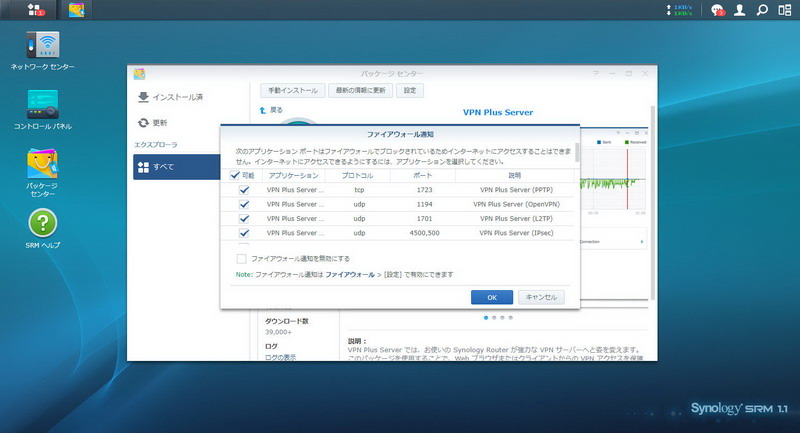Uncheck the port 1194 OpenVPN row checkbox
Screen dimensions: 800x433
(244, 204)
